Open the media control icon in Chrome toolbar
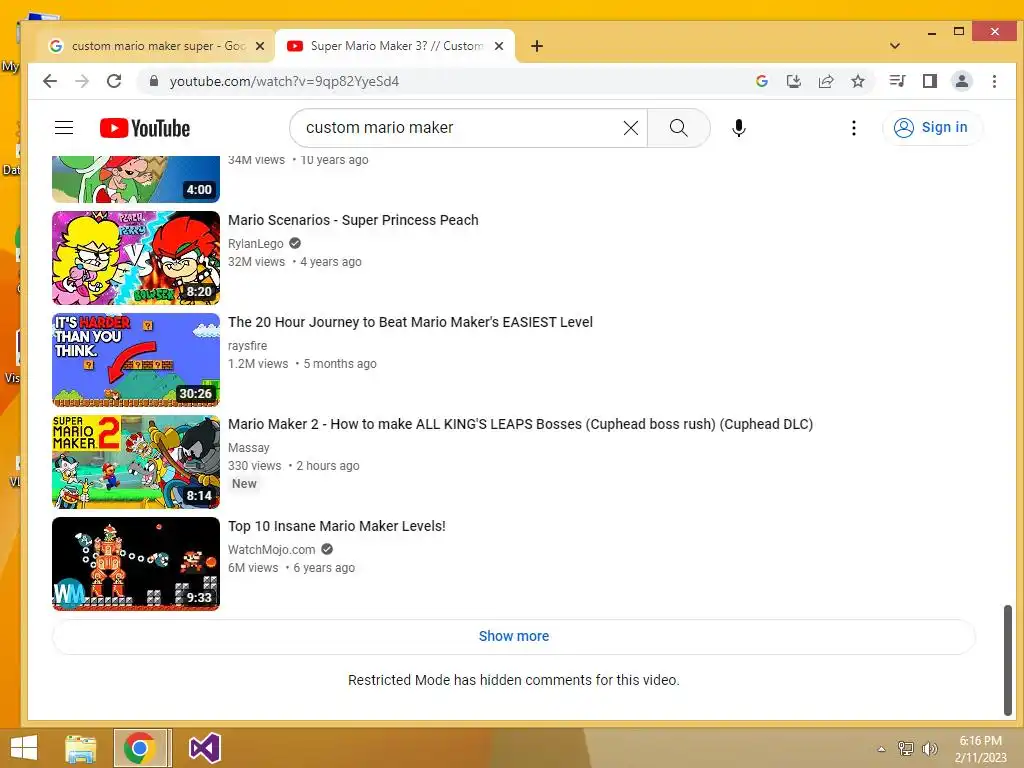Image resolution: width=1024 pixels, height=768 pixels. 897,81
